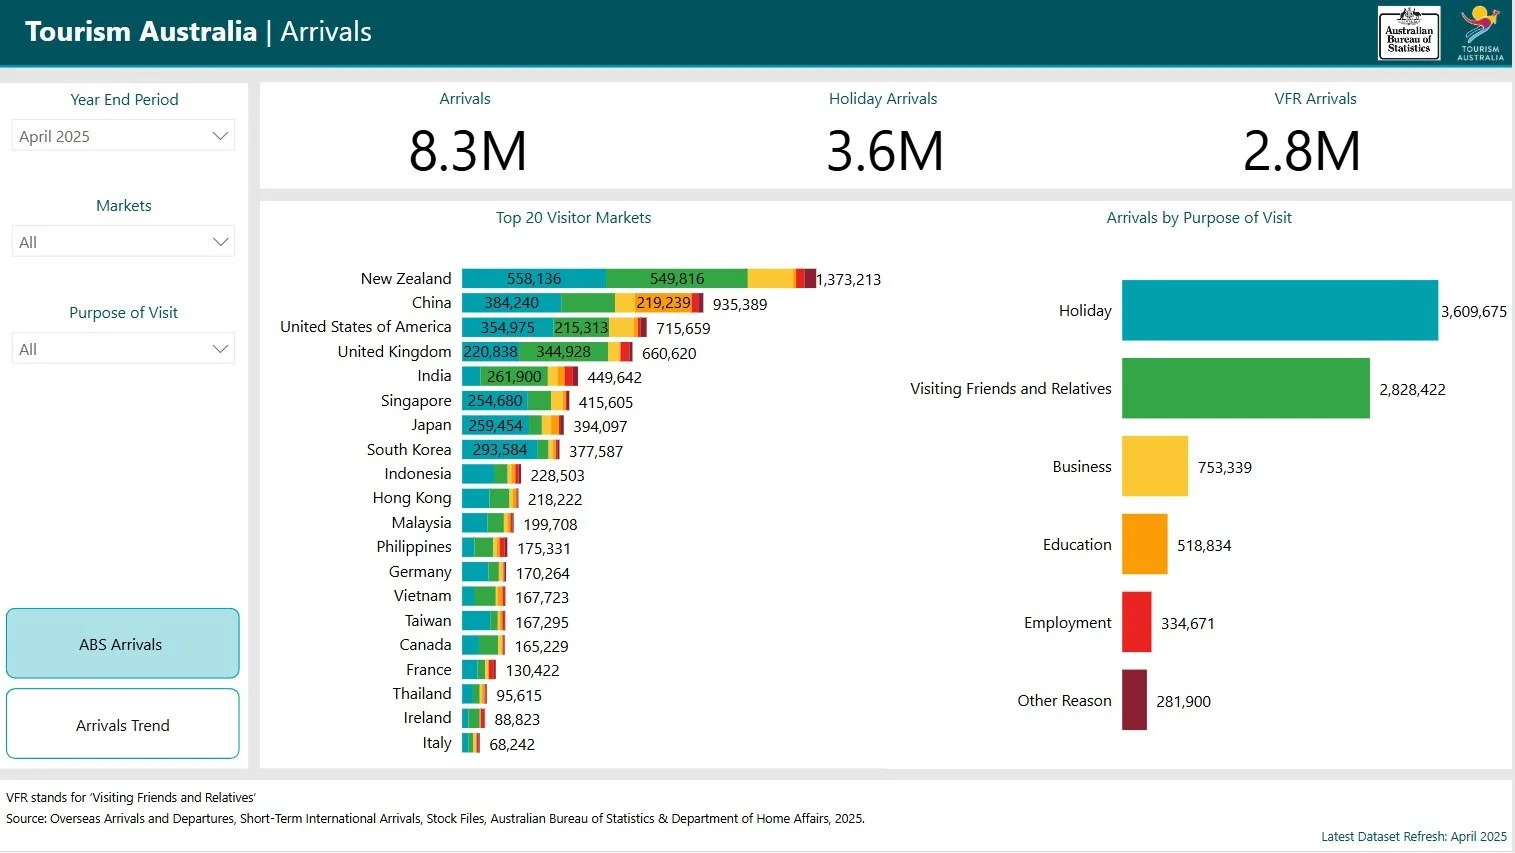The height and width of the screenshot is (853, 1515).
Task: Click the 1,373,213 New Zealand total
Action: 848,280
